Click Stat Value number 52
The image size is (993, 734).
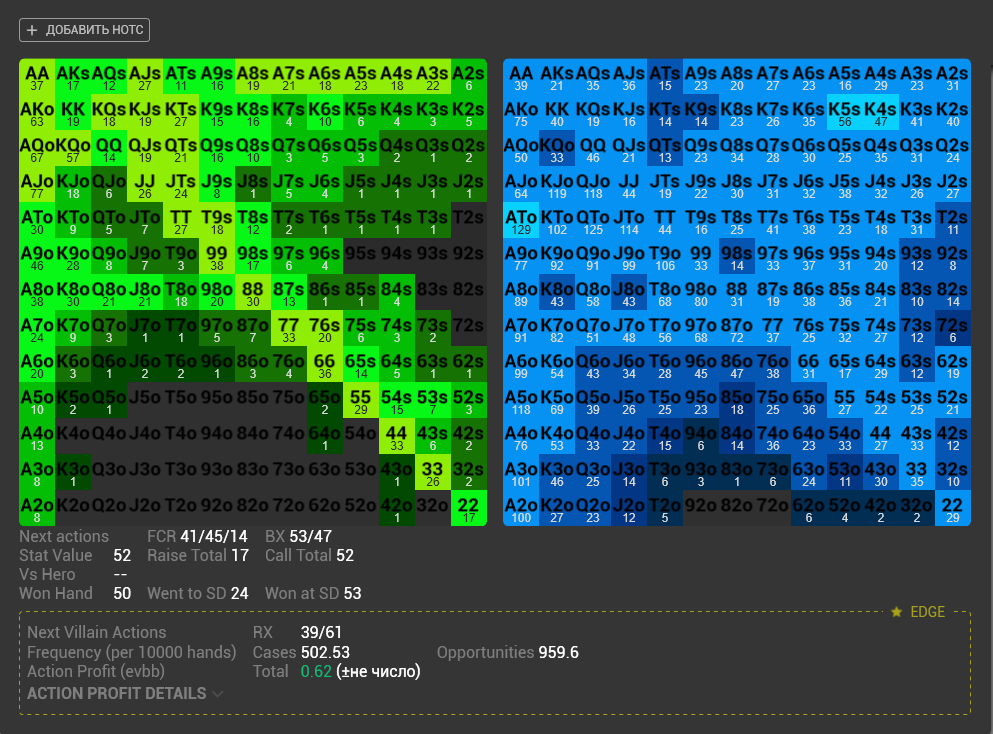[x=122, y=555]
